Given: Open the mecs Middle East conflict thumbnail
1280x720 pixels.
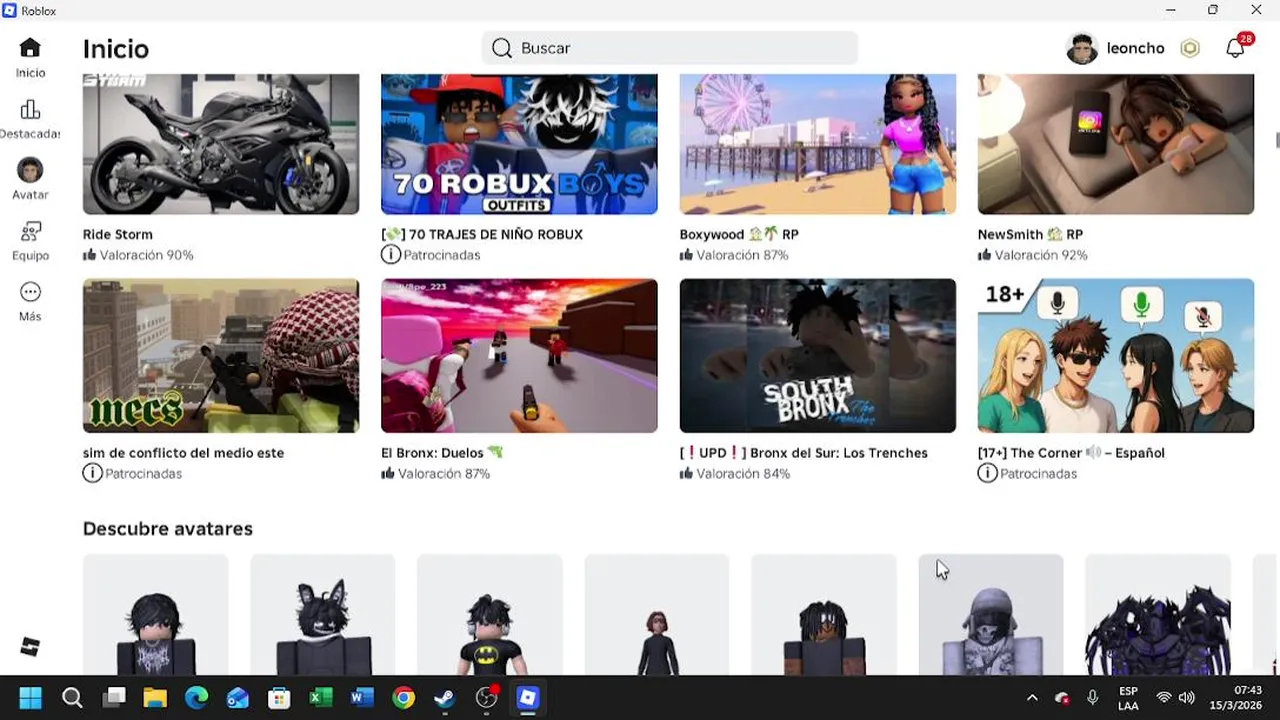Looking at the screenshot, I should coord(221,356).
